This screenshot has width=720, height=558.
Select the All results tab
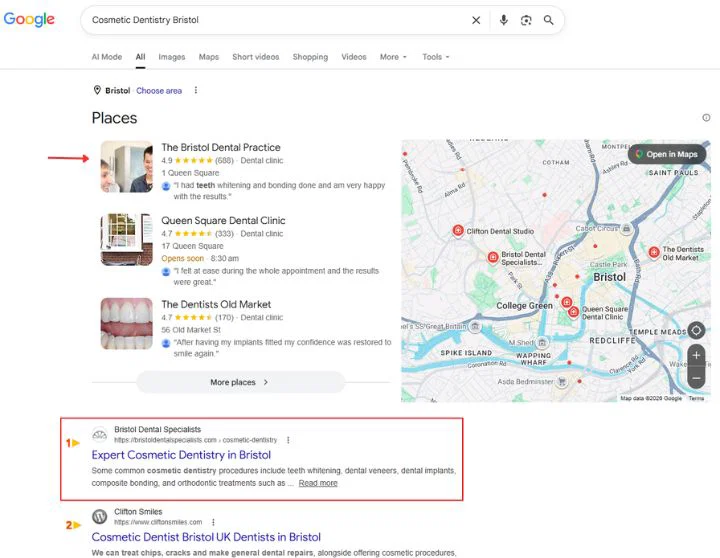(x=141, y=57)
